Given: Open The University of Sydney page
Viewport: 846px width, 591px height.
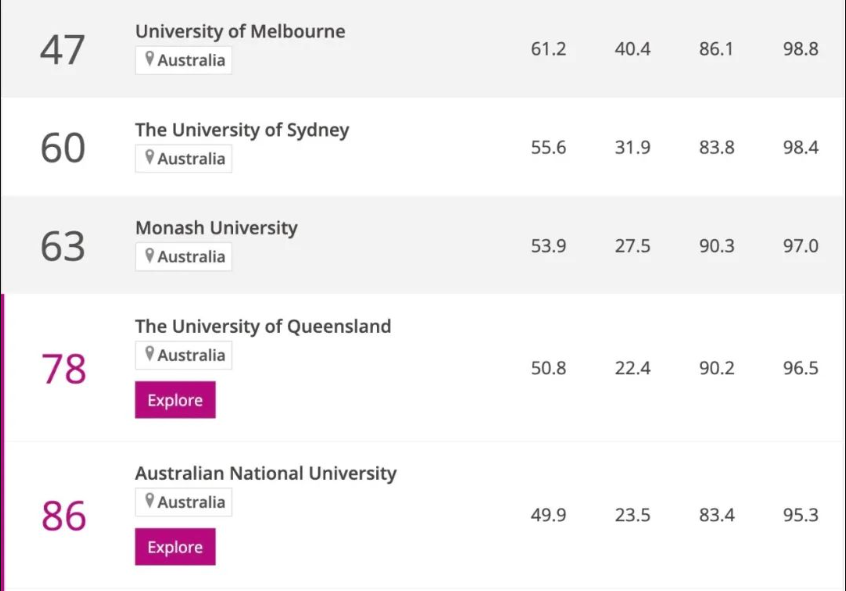Looking at the screenshot, I should 242,130.
